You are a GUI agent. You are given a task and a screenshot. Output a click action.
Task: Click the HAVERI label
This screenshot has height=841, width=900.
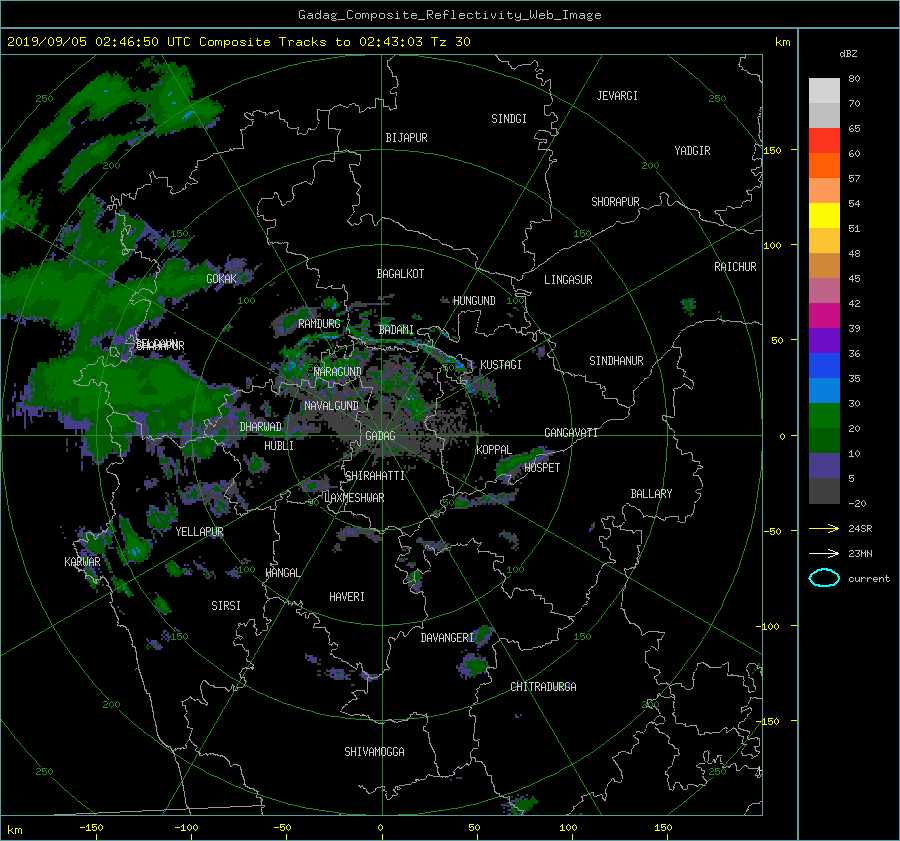point(347,597)
